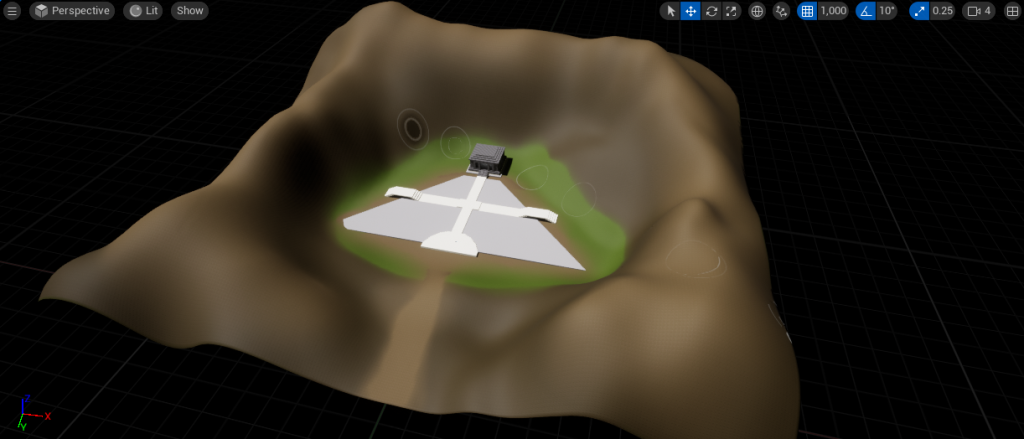
Task: Select the Scale tool
Action: [x=731, y=11]
